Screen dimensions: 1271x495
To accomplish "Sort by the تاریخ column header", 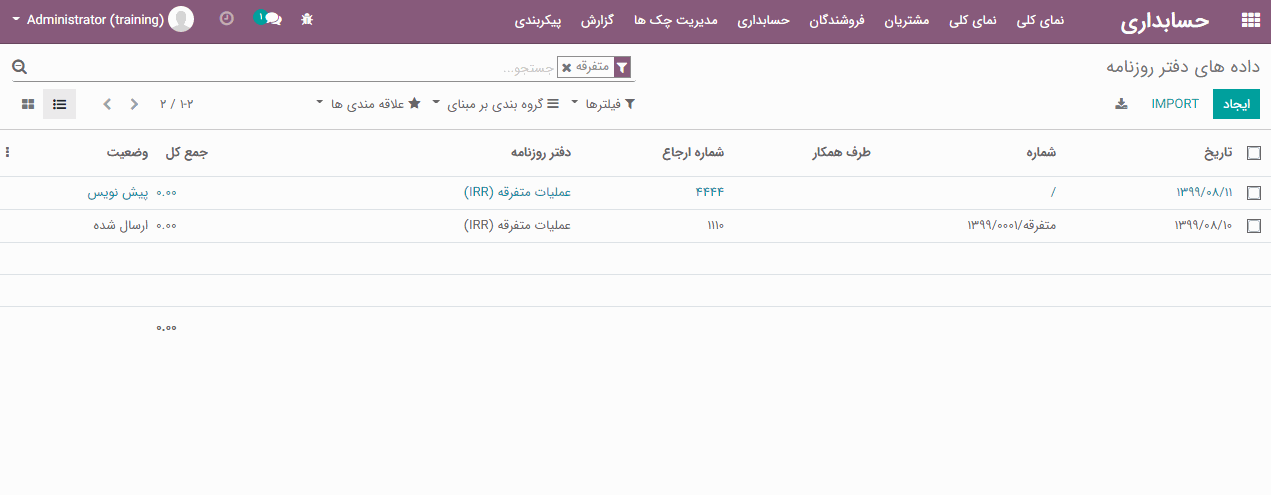I will click(1218, 153).
